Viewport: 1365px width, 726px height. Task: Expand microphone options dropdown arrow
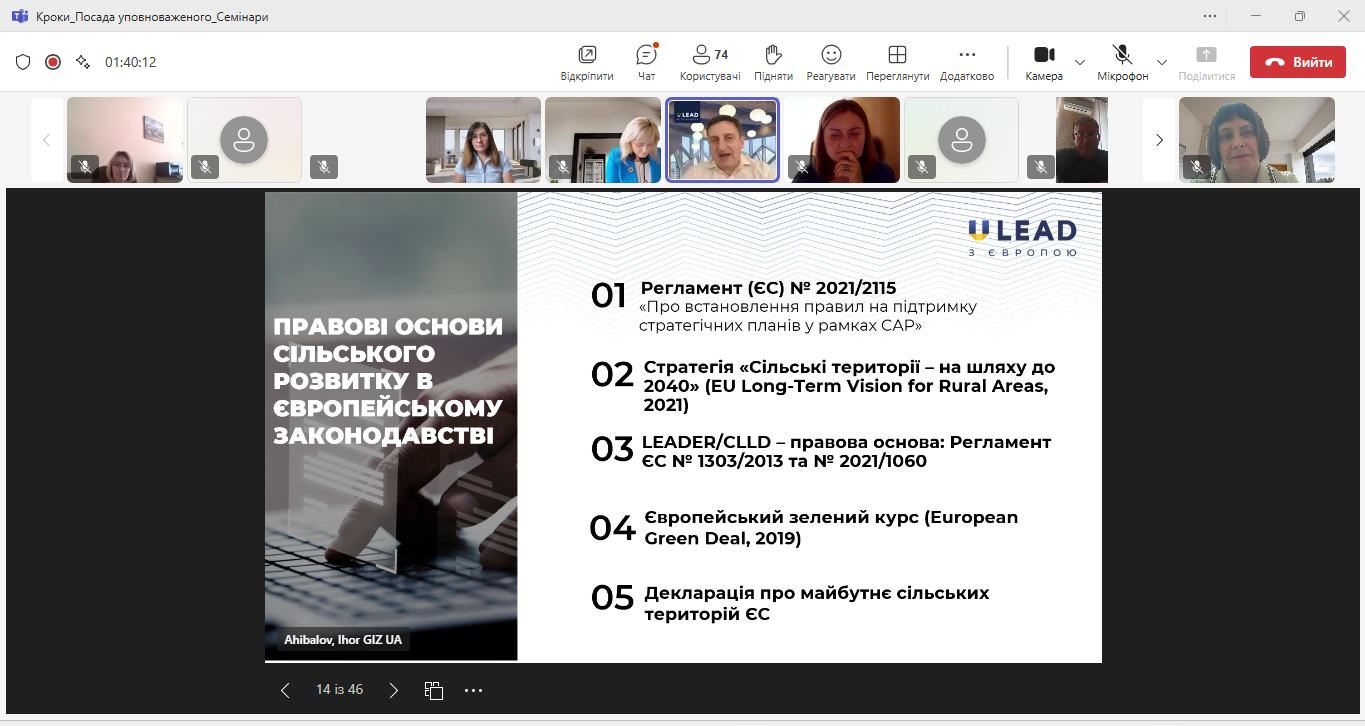pos(1161,62)
